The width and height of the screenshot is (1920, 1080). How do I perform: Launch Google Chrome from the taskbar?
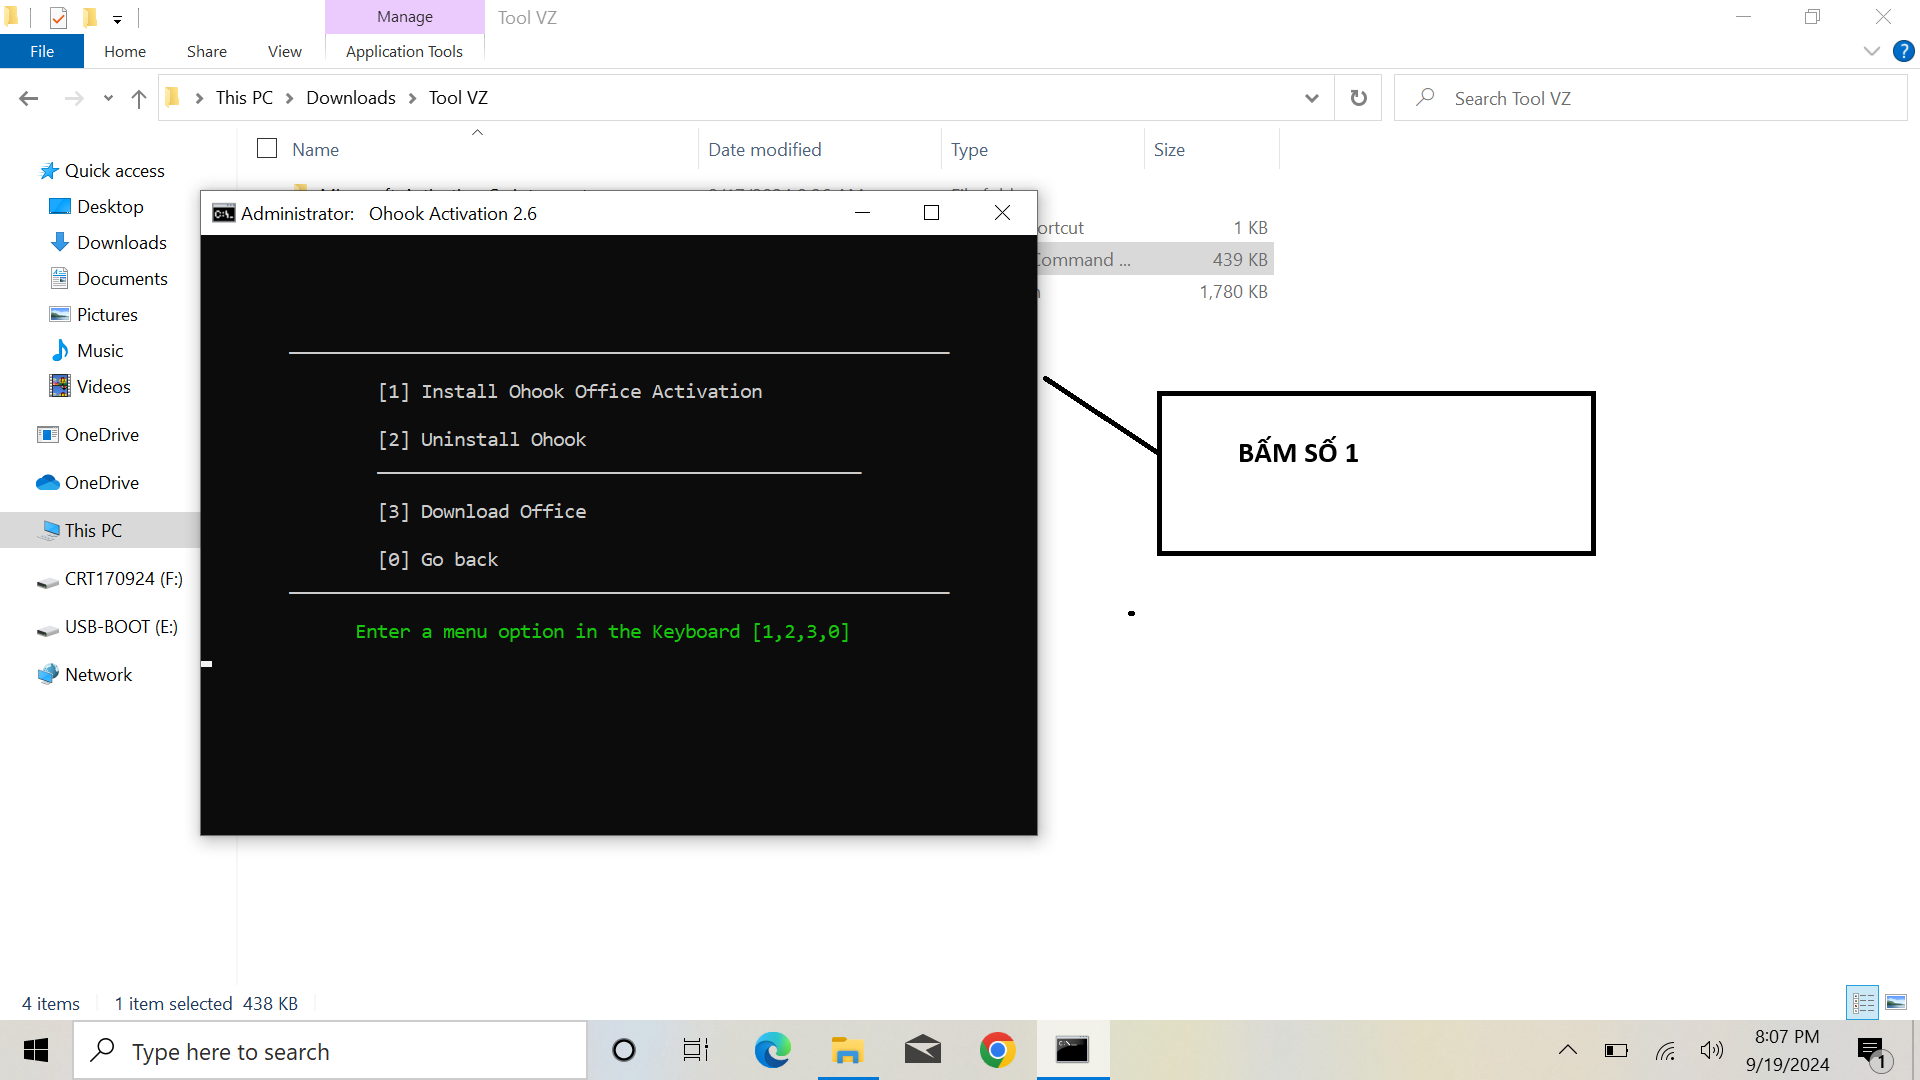pyautogui.click(x=997, y=1050)
